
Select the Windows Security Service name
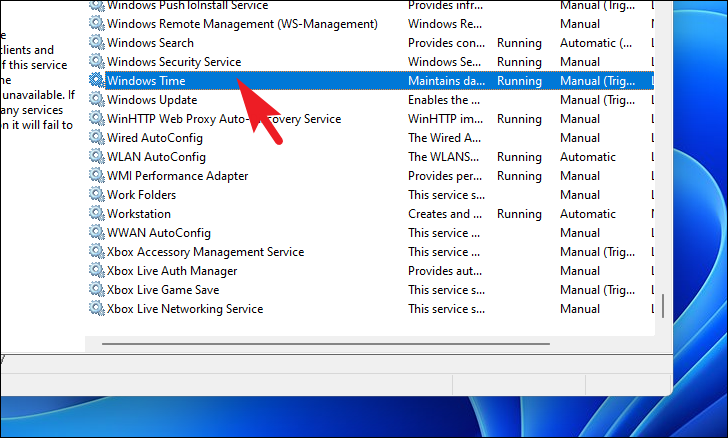coord(174,62)
